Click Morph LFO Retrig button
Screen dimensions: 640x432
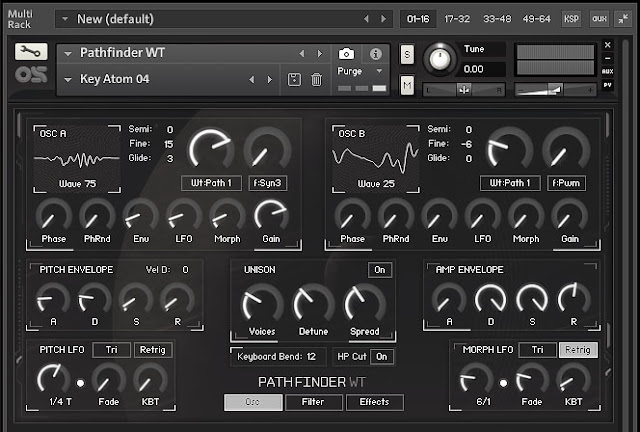click(578, 350)
